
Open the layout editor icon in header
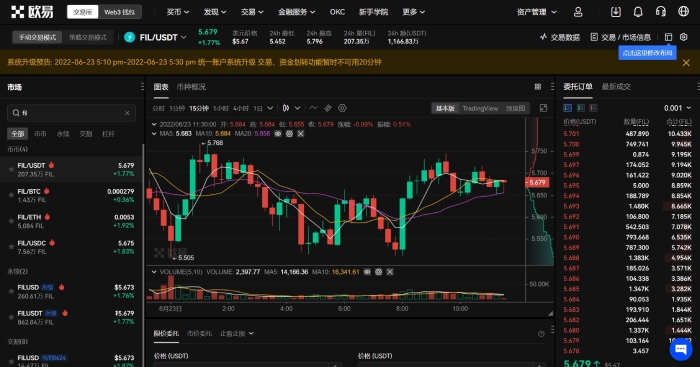(x=668, y=37)
